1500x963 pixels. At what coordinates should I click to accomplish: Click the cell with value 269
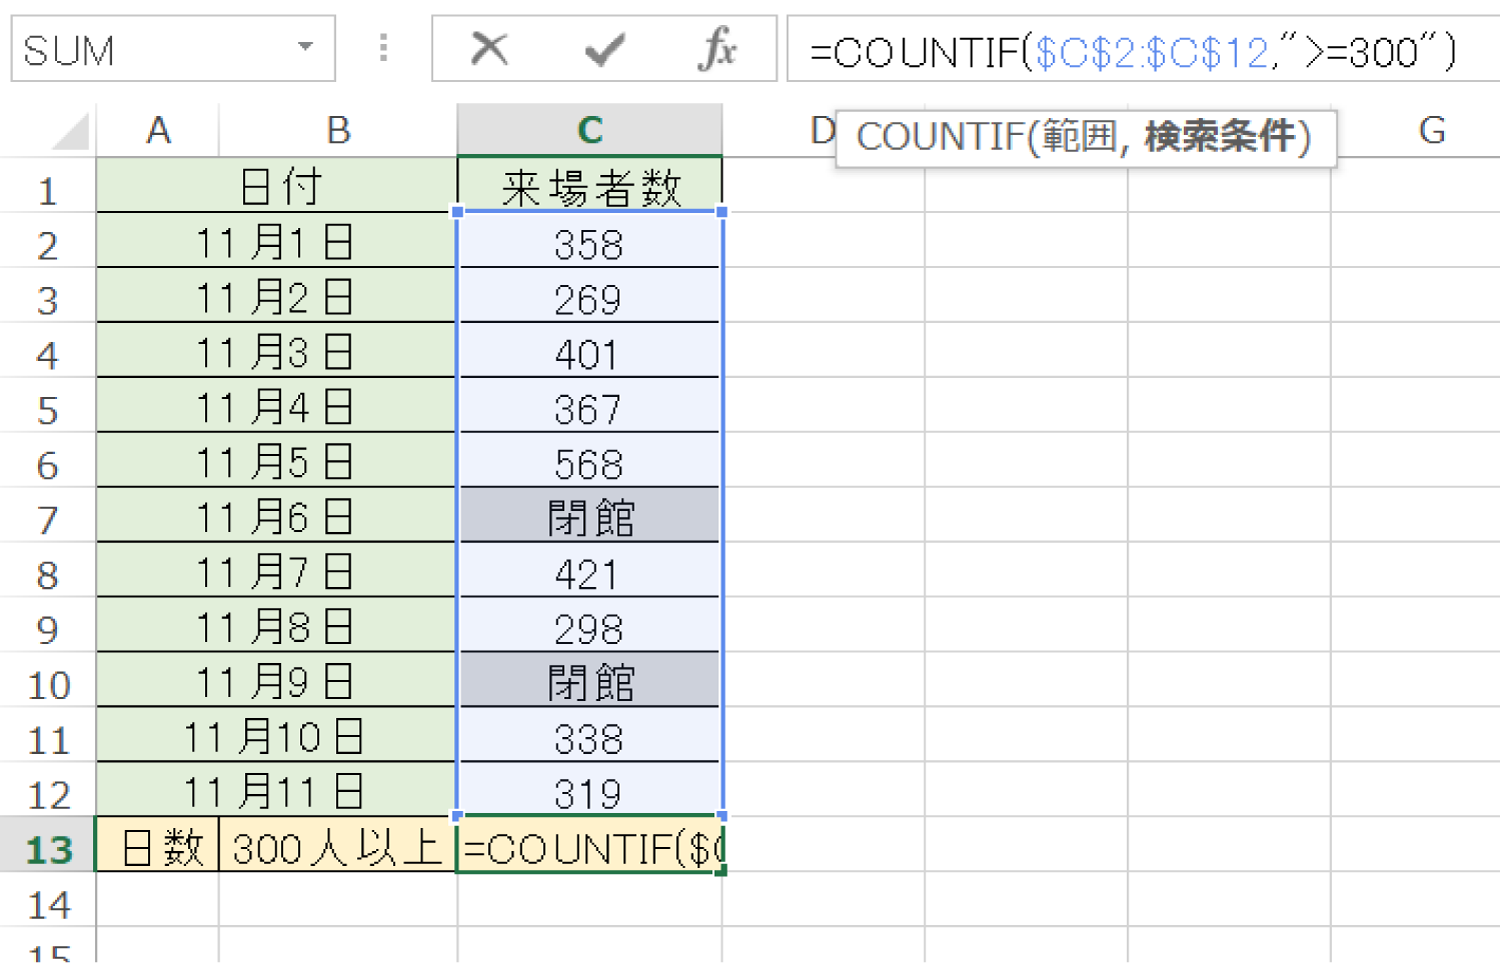click(590, 296)
